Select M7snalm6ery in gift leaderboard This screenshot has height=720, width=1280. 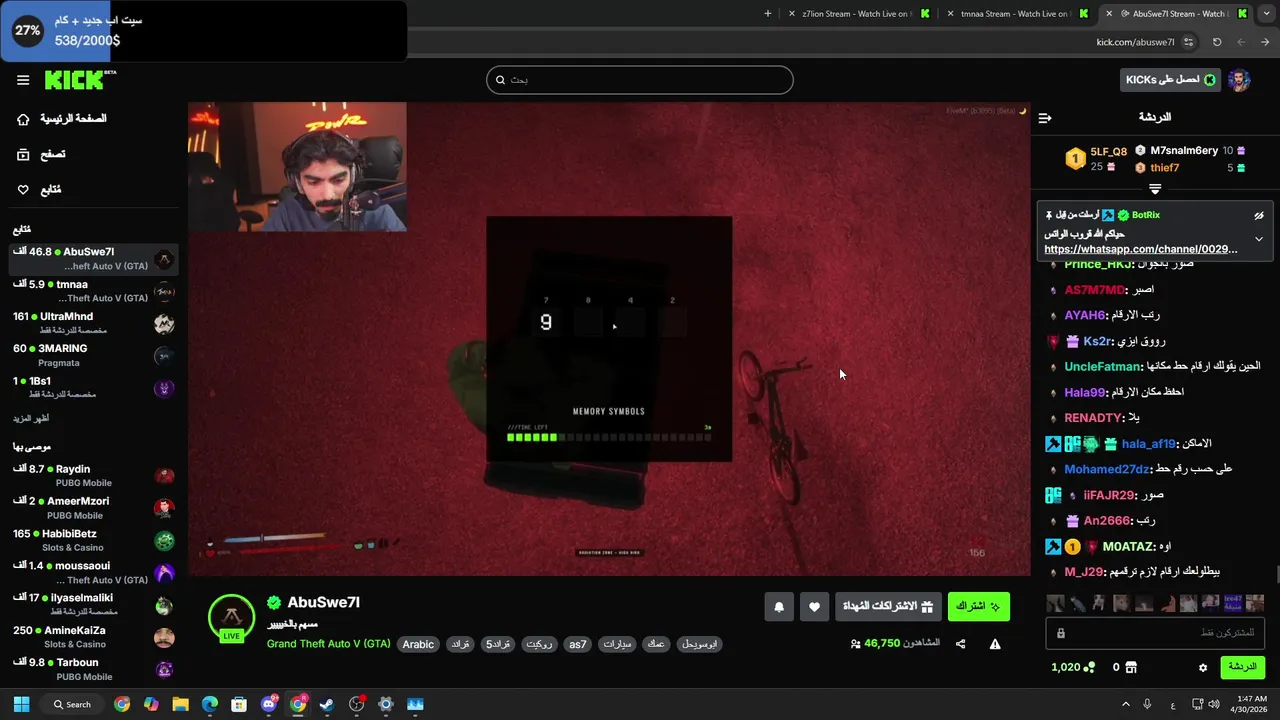click(x=1184, y=151)
